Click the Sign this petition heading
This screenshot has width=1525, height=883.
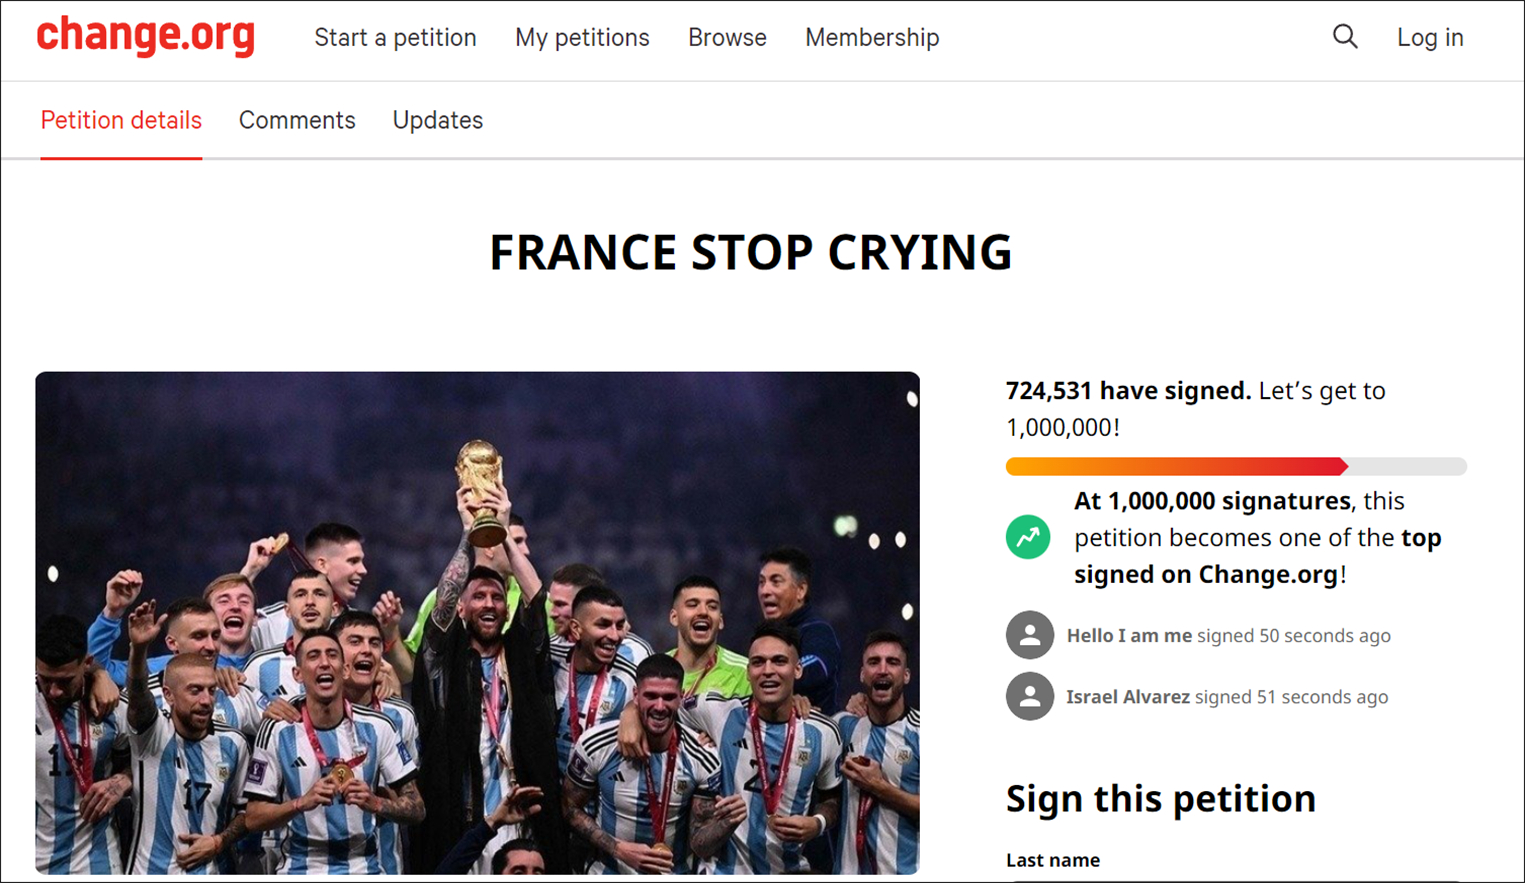1160,798
